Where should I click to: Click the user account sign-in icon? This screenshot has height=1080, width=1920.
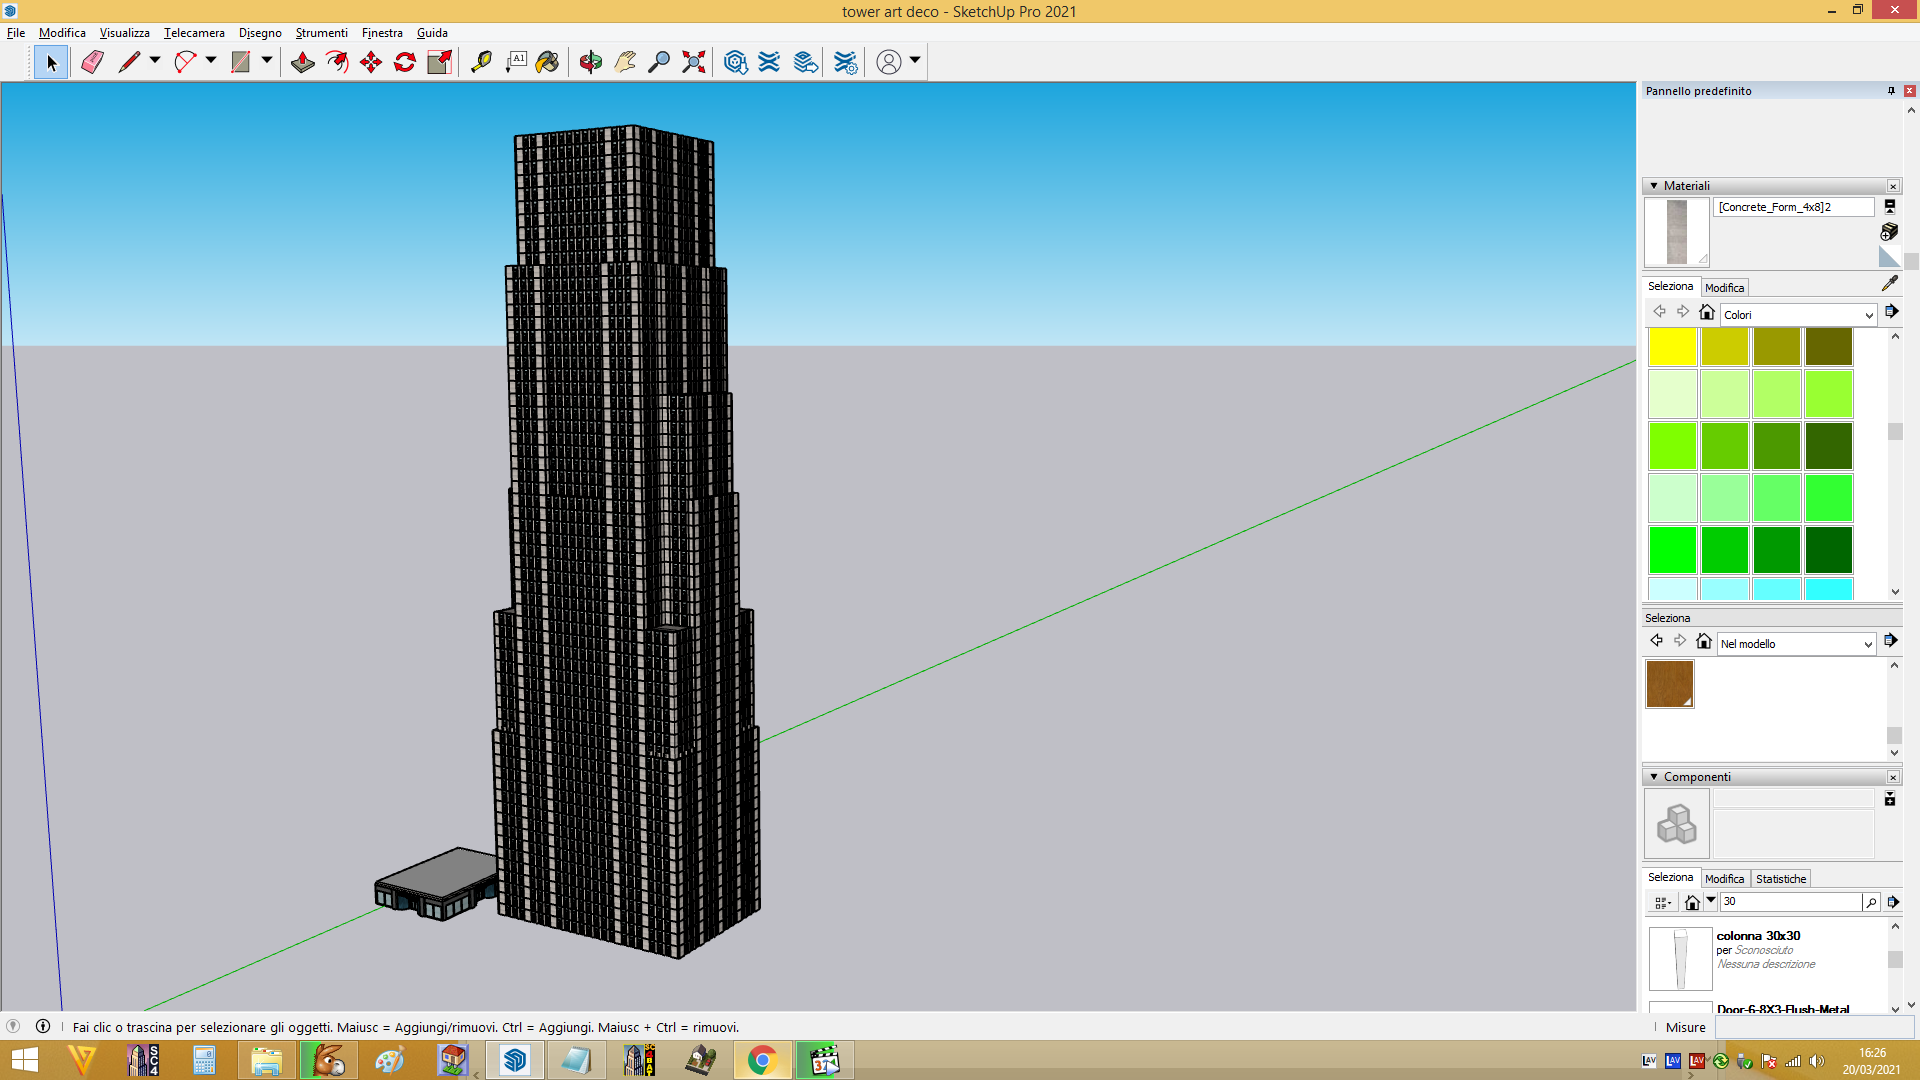pyautogui.click(x=889, y=62)
